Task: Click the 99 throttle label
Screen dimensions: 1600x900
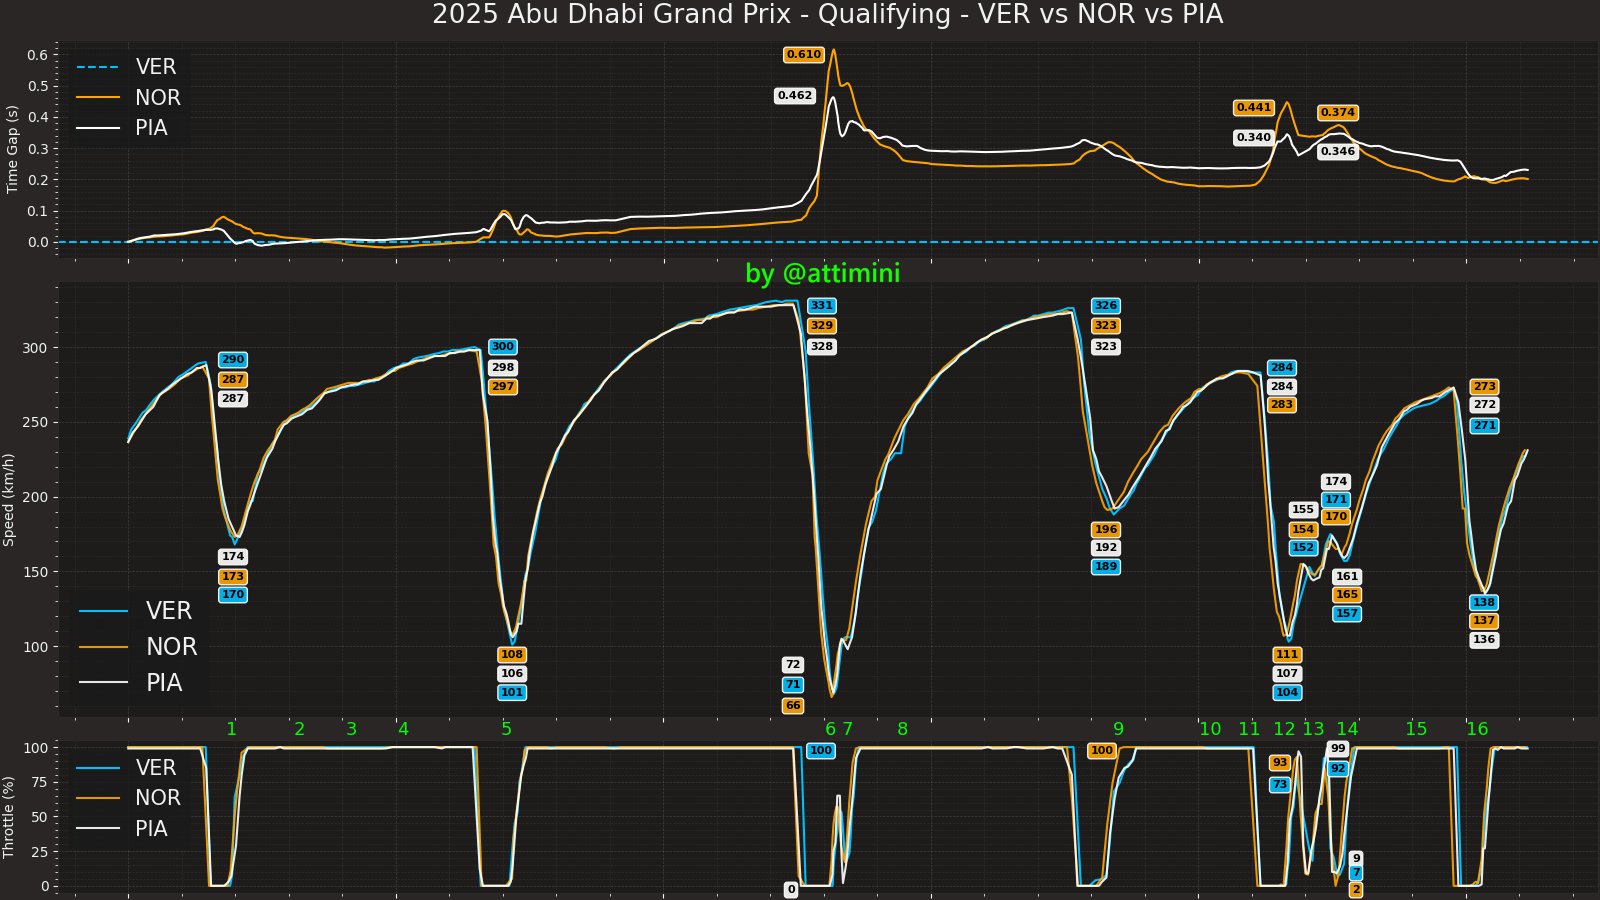Action: click(x=1338, y=749)
